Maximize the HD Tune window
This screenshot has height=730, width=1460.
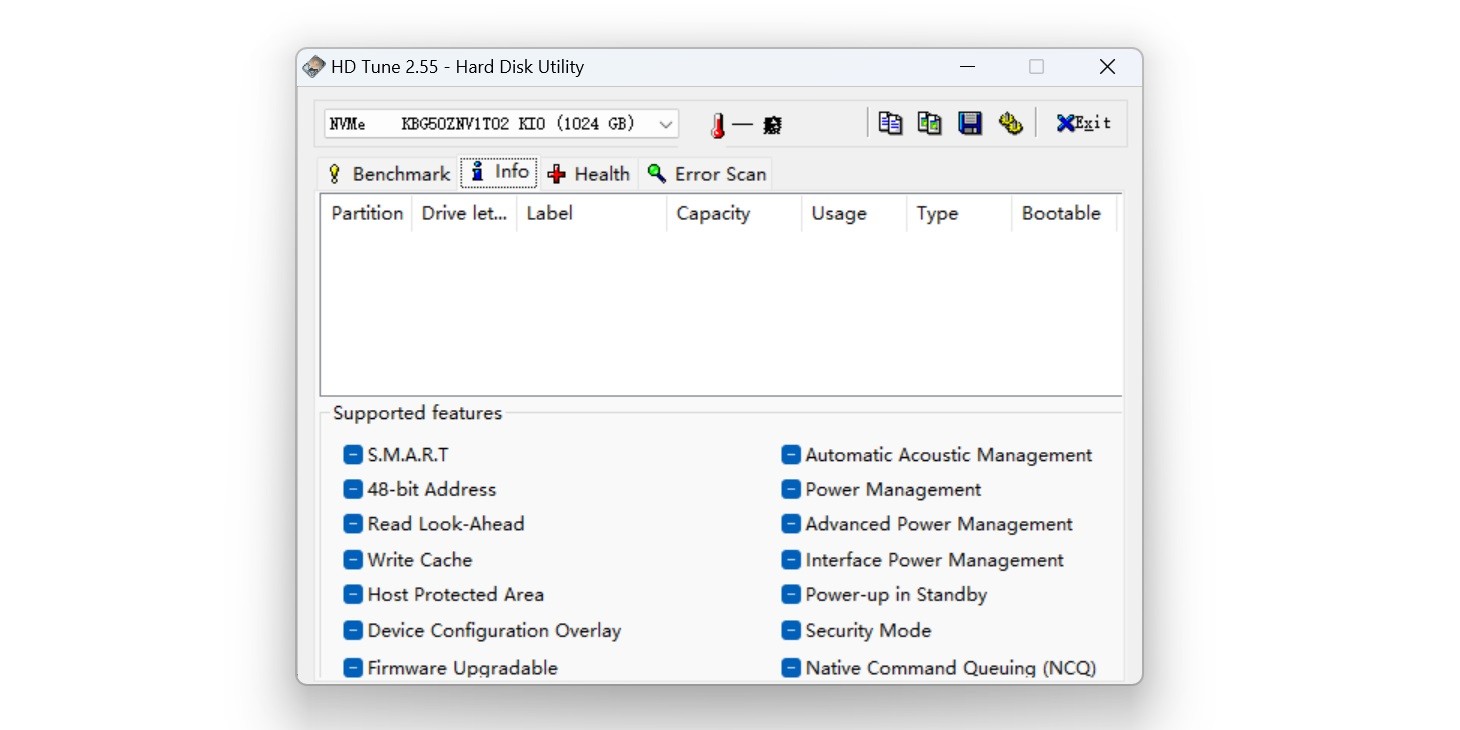(x=1036, y=67)
